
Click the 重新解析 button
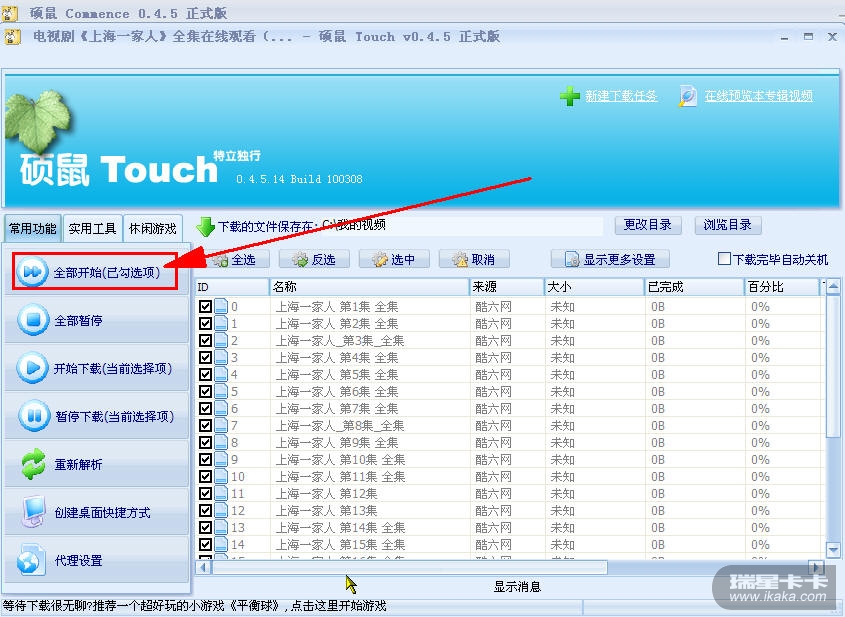click(x=96, y=464)
